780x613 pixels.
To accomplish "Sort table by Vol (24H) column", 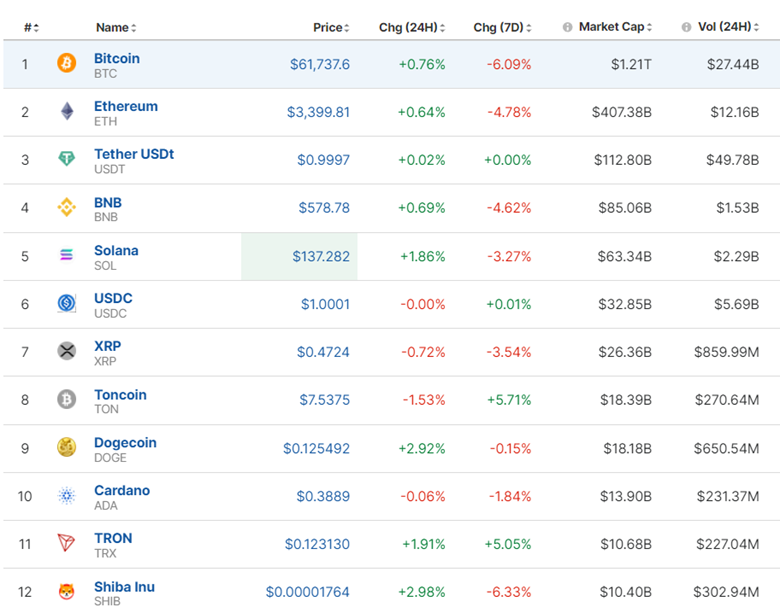I will 729,27.
